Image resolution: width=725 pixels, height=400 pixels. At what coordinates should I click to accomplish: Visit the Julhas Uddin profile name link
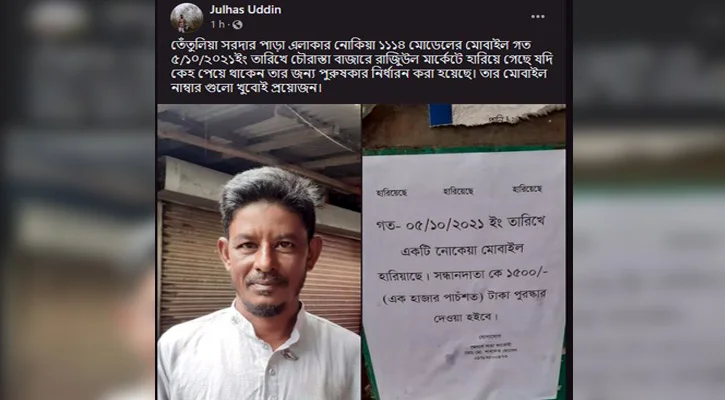pyautogui.click(x=245, y=9)
